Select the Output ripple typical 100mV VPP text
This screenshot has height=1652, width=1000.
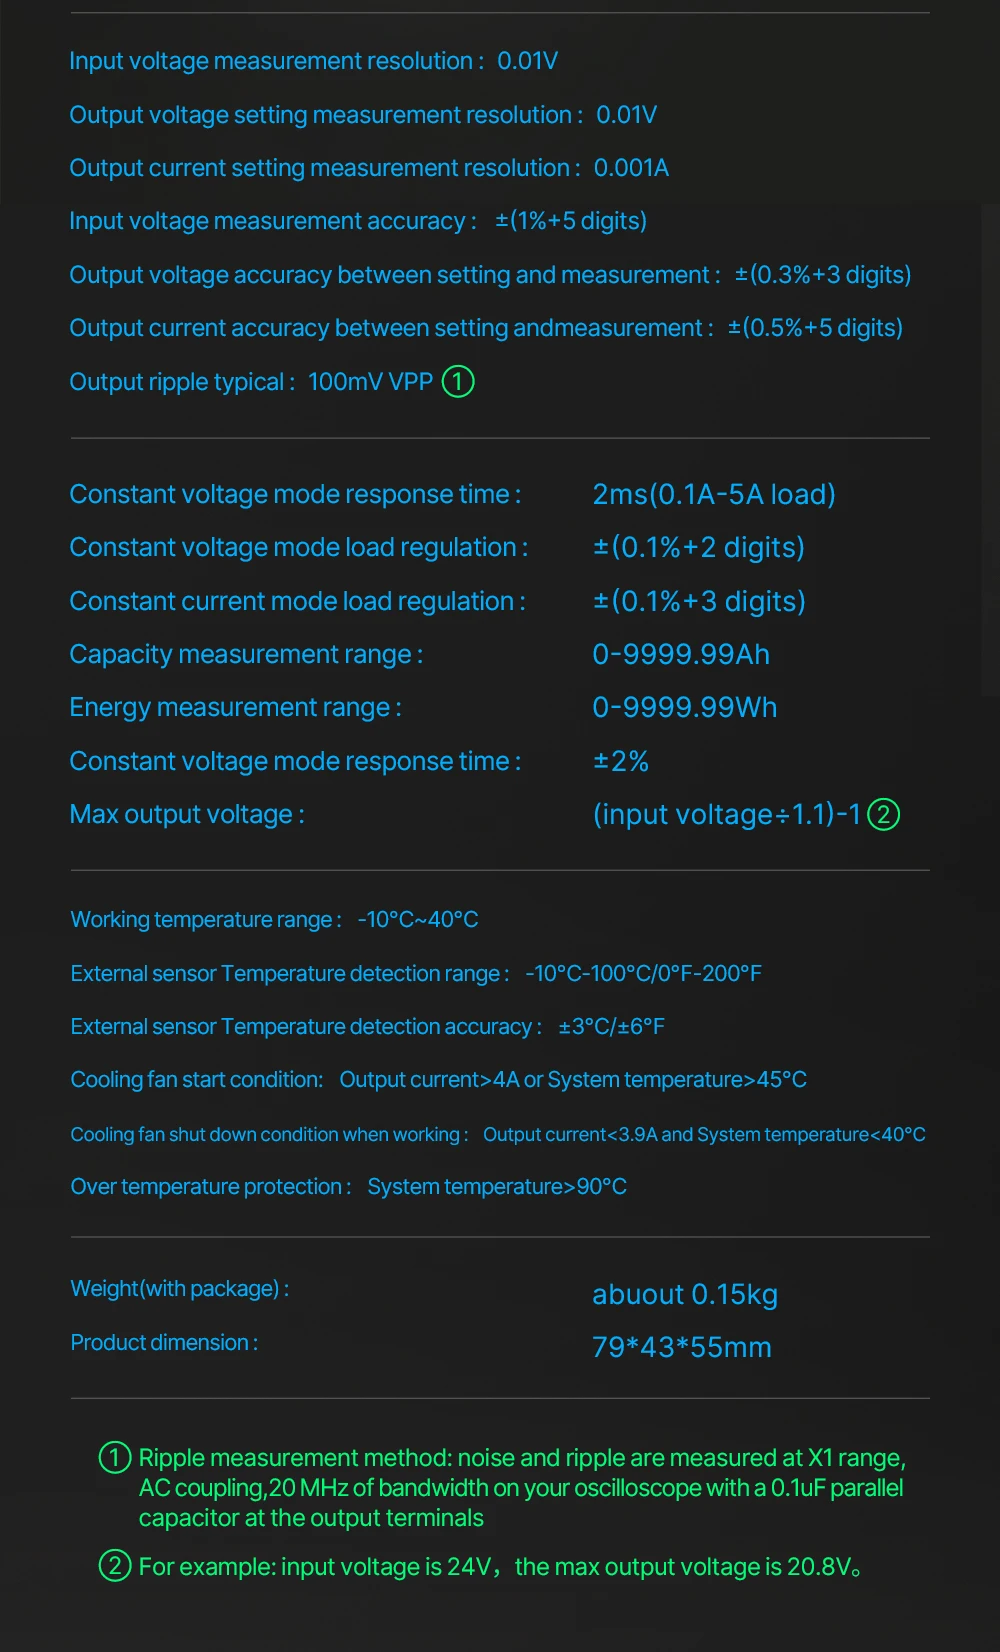[x=251, y=382]
